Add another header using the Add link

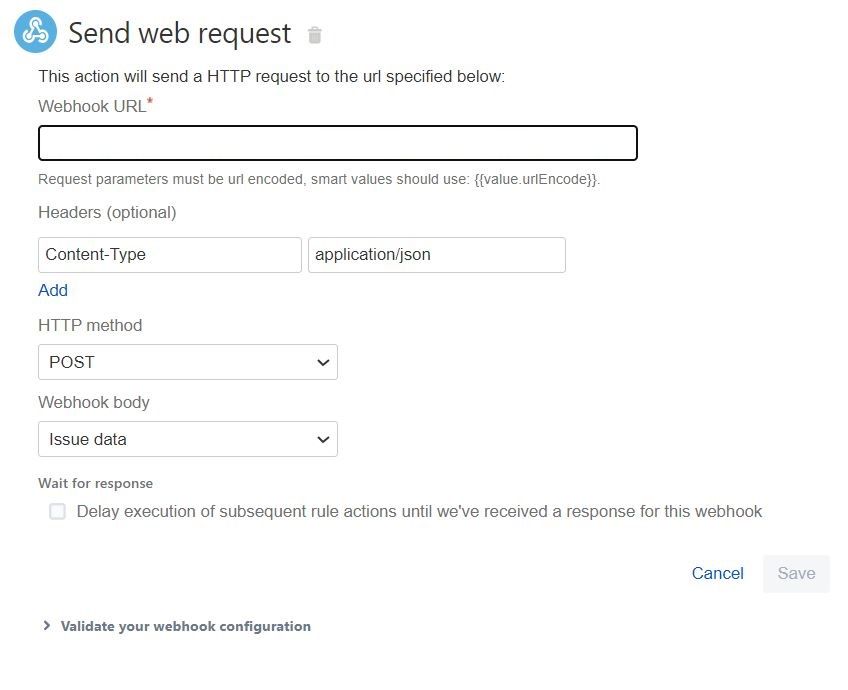coord(53,290)
